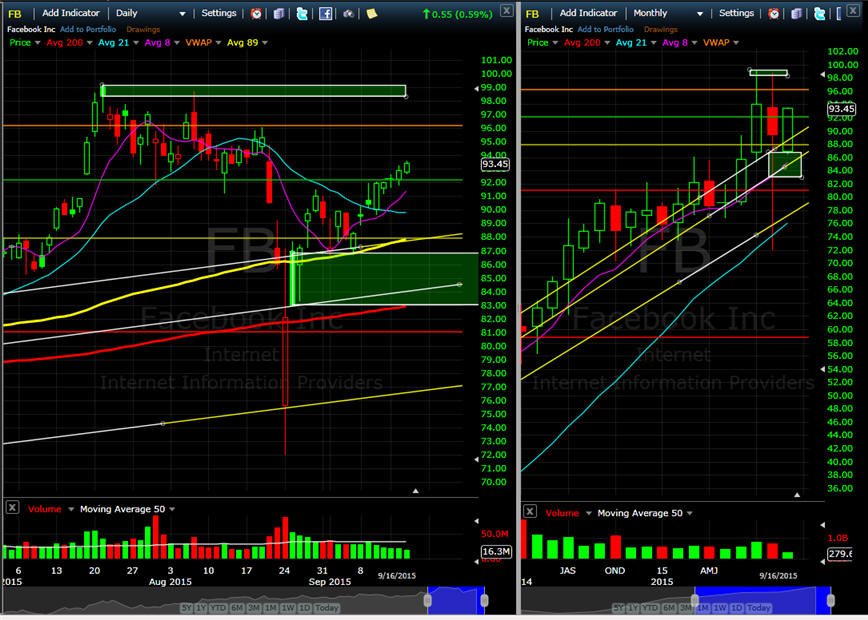Viewport: 868px width, 620px height.
Task: Open Settings in the Monthly chart
Action: click(x=736, y=13)
